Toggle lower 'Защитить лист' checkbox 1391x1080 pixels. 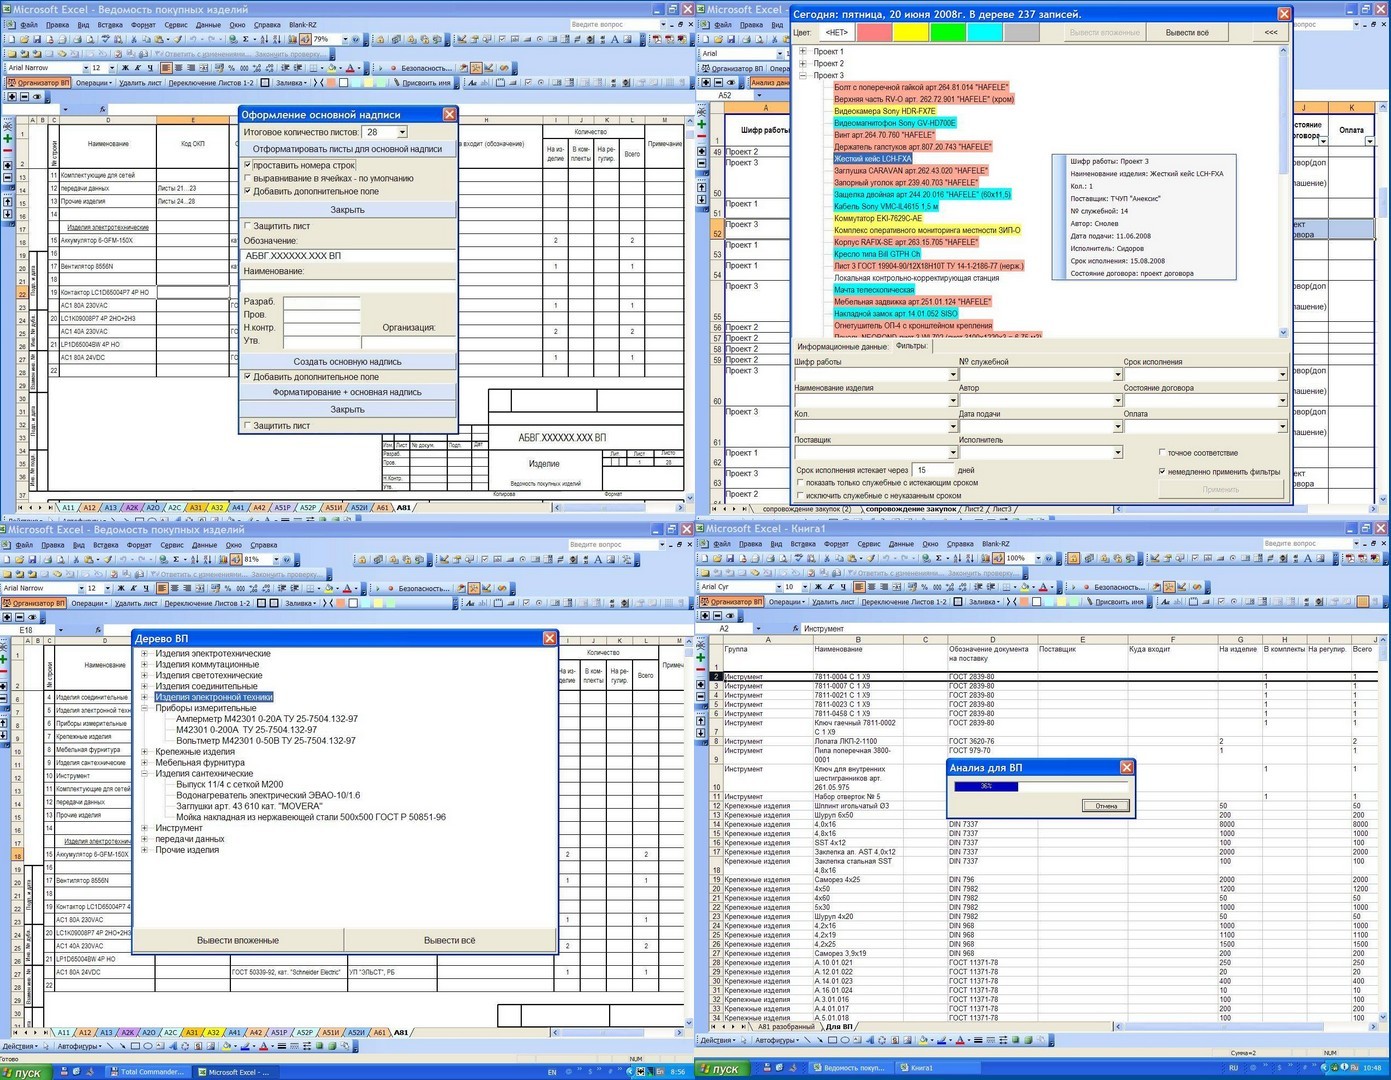tap(248, 425)
